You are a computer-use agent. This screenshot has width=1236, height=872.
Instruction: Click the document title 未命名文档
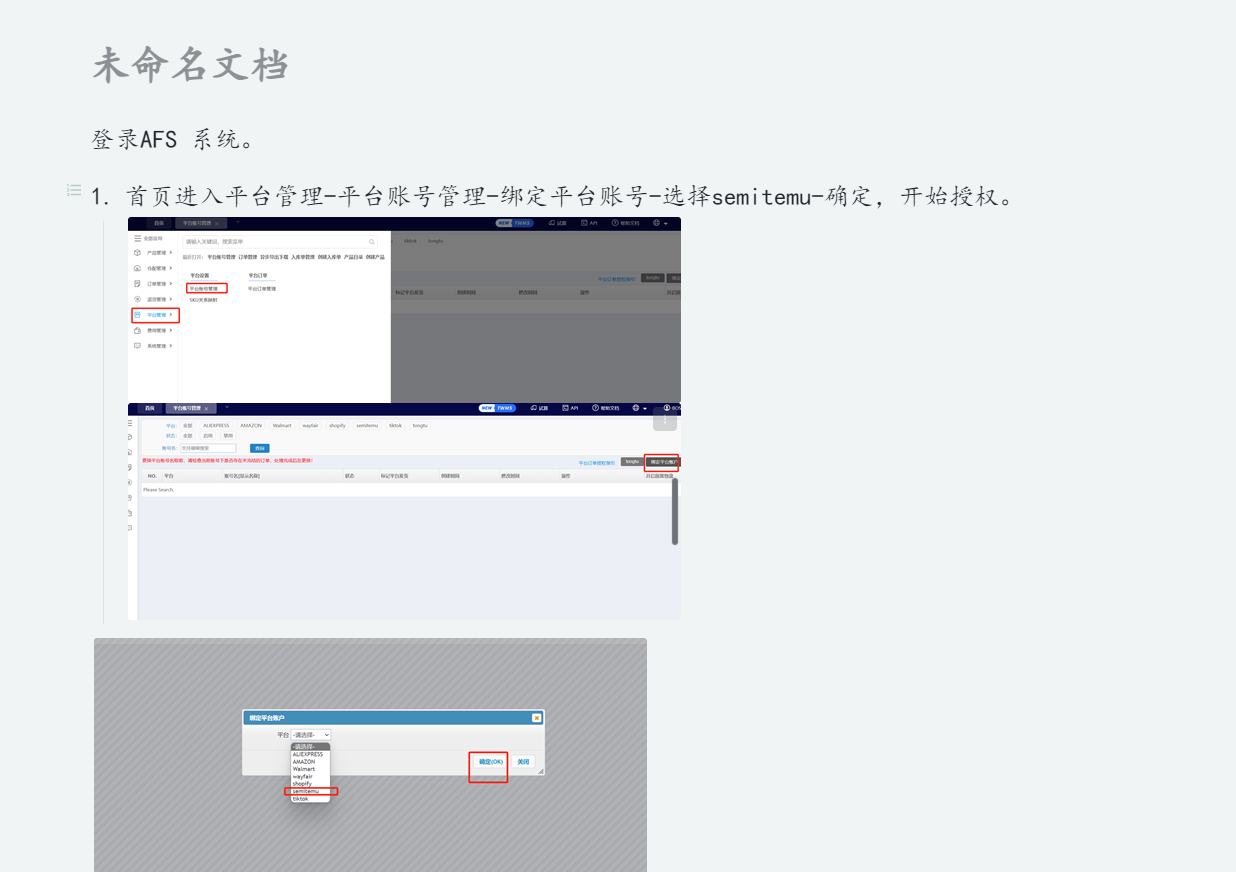(x=191, y=65)
